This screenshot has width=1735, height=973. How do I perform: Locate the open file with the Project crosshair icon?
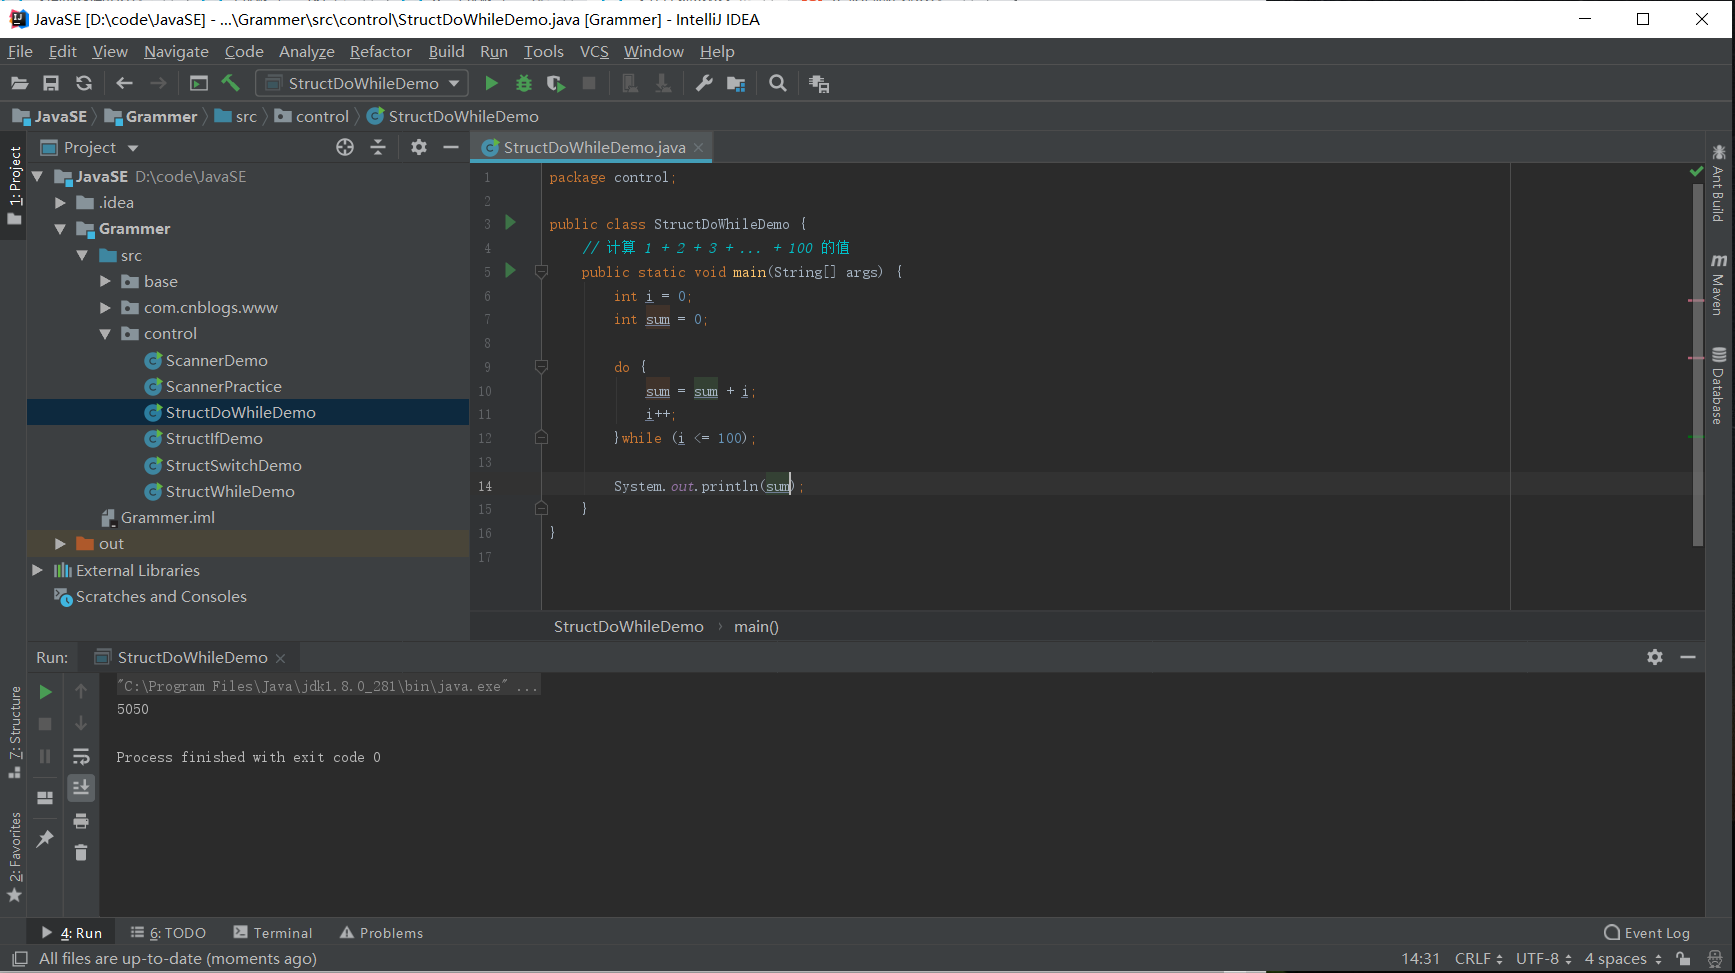(x=345, y=148)
